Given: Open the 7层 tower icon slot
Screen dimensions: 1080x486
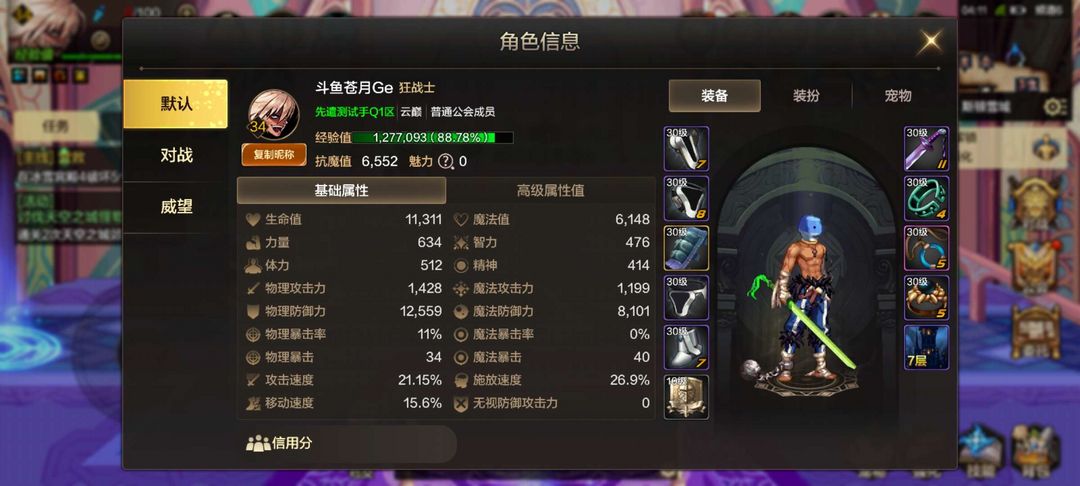Looking at the screenshot, I should [x=926, y=347].
